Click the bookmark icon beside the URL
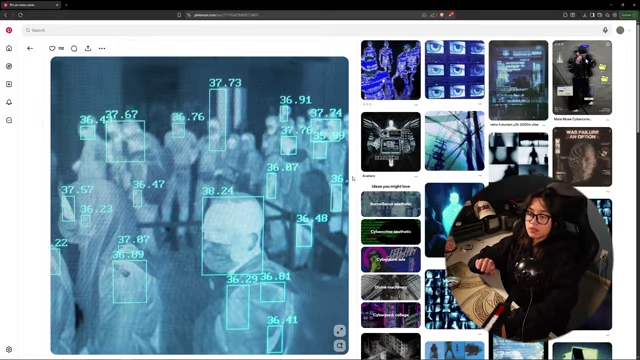Screen dimensions: 640x360 pyautogui.click(x=179, y=15)
